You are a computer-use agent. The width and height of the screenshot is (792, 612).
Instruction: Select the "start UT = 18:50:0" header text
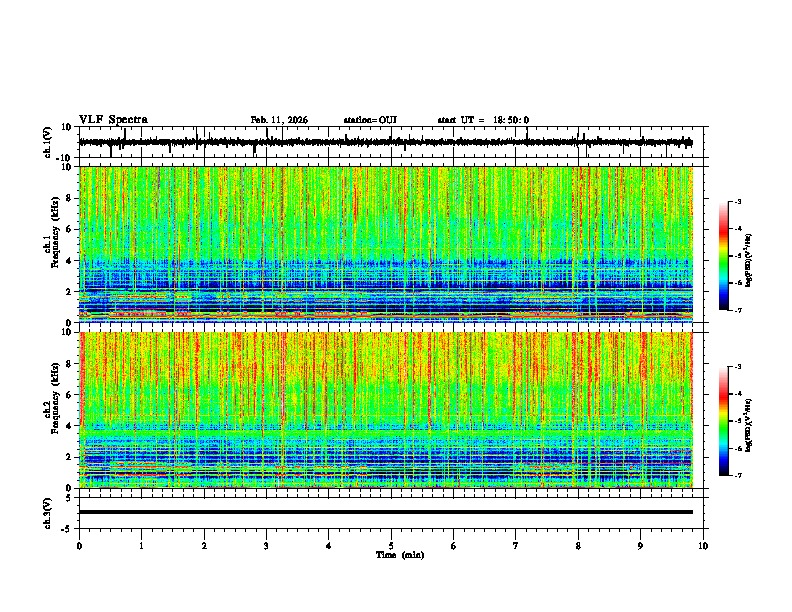(483, 120)
